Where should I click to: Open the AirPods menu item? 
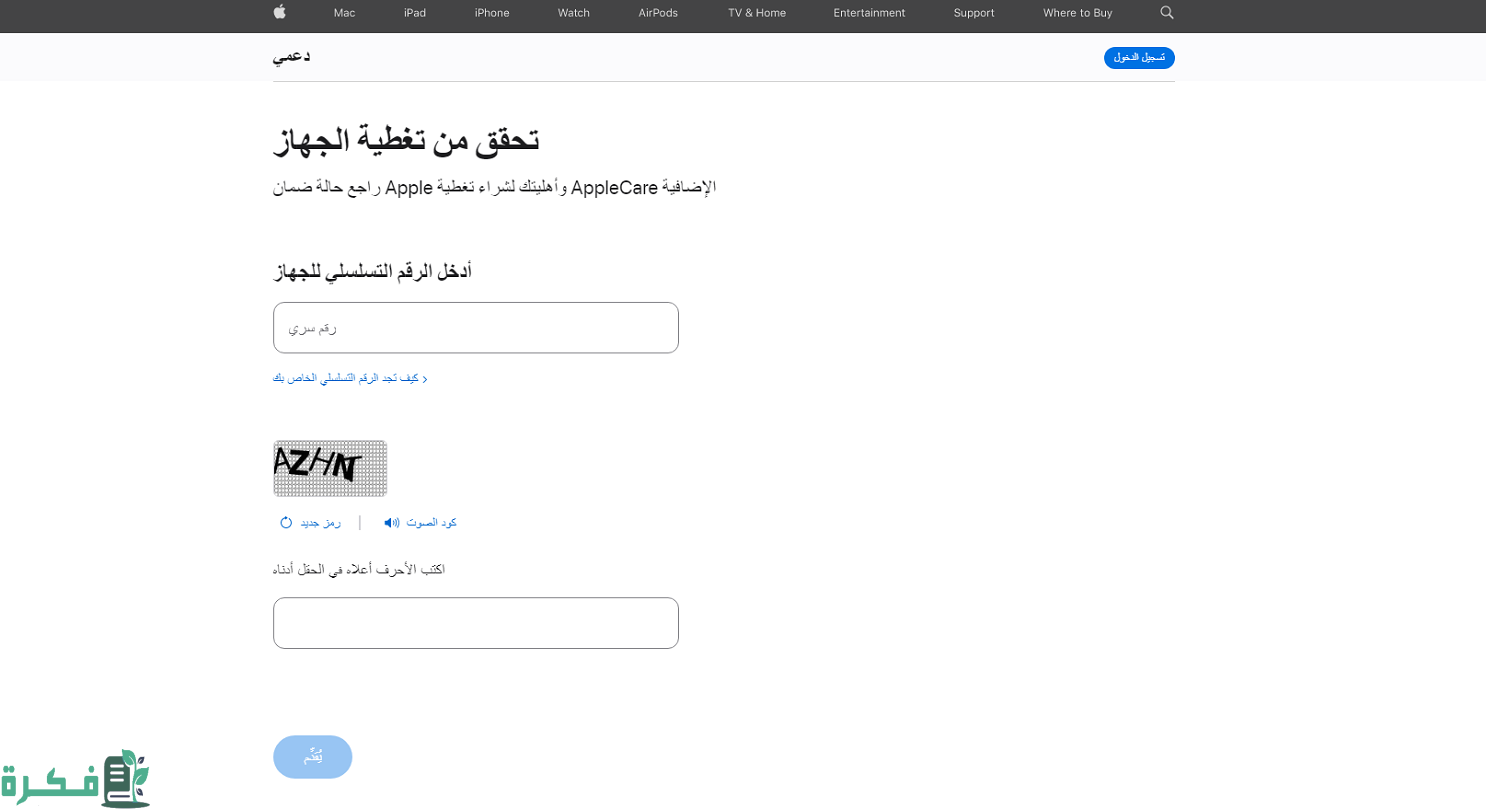[658, 13]
